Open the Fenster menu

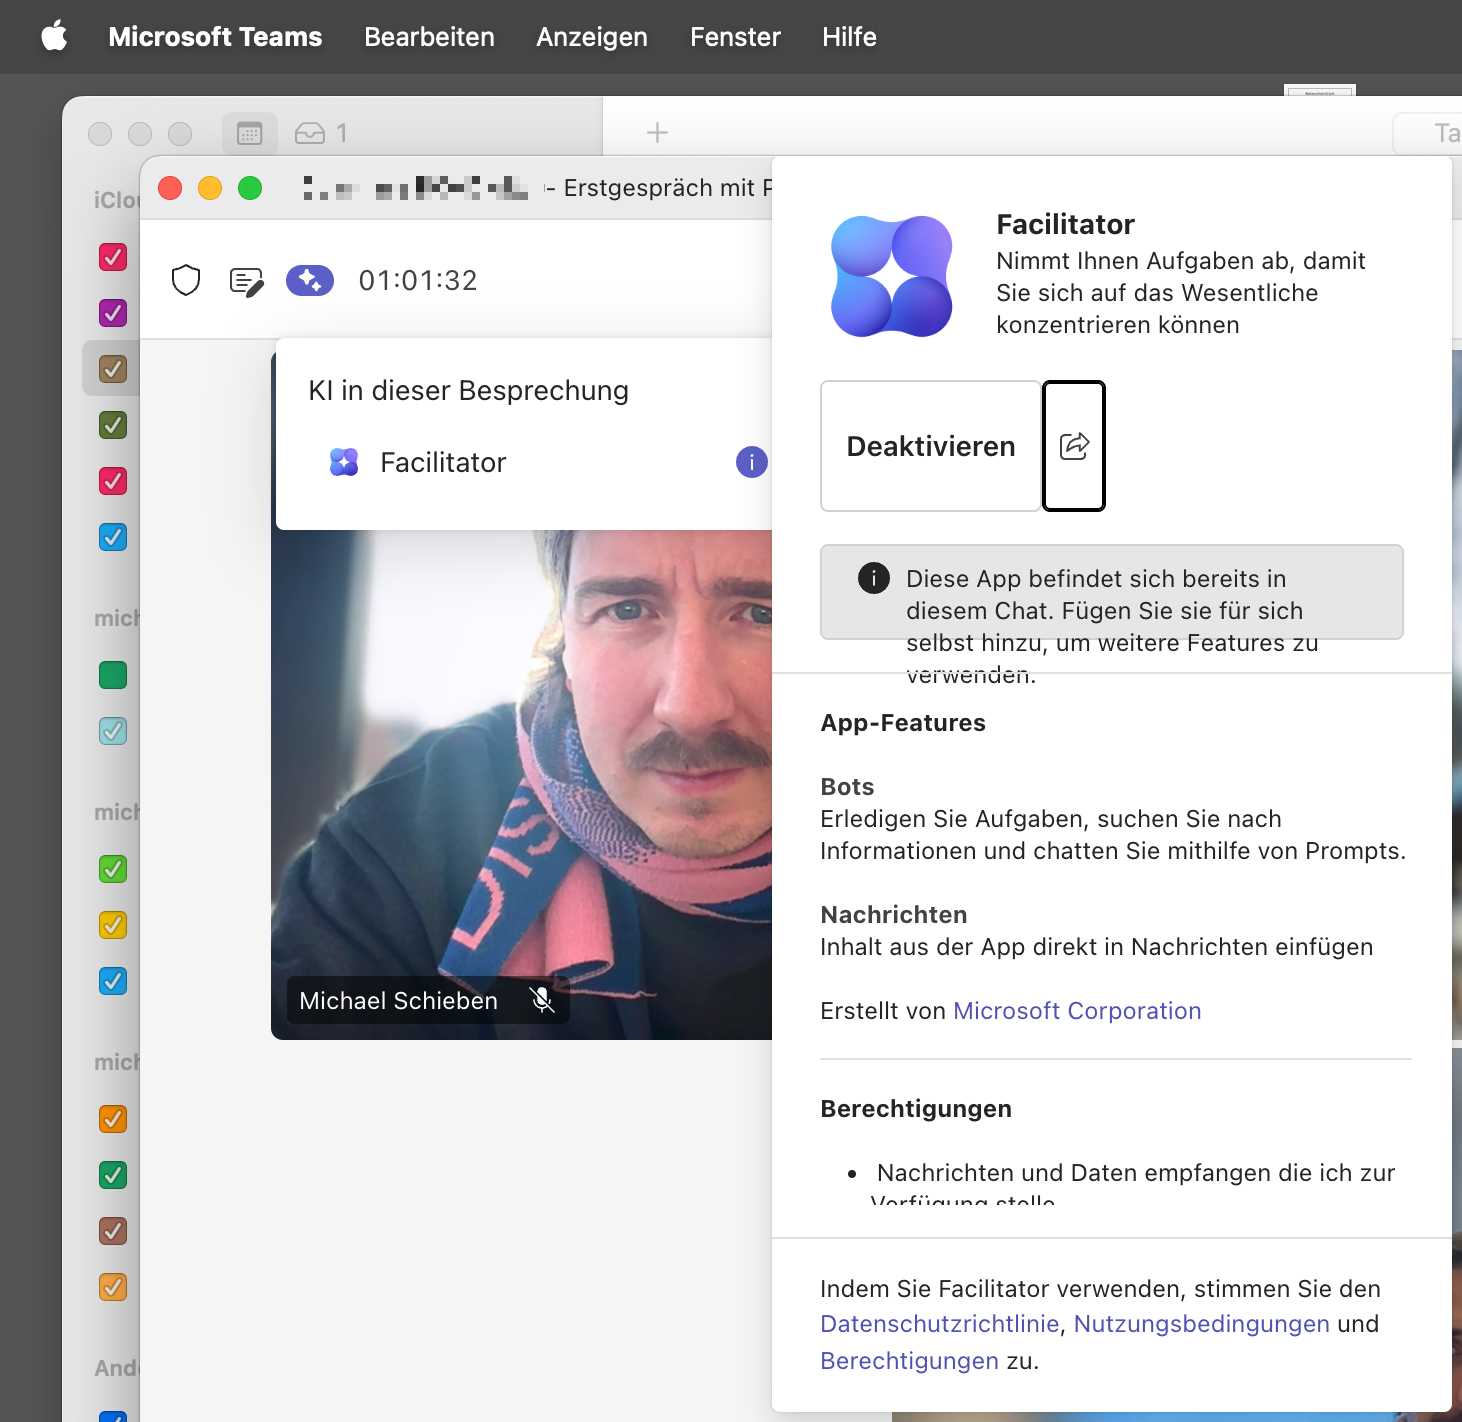point(735,37)
